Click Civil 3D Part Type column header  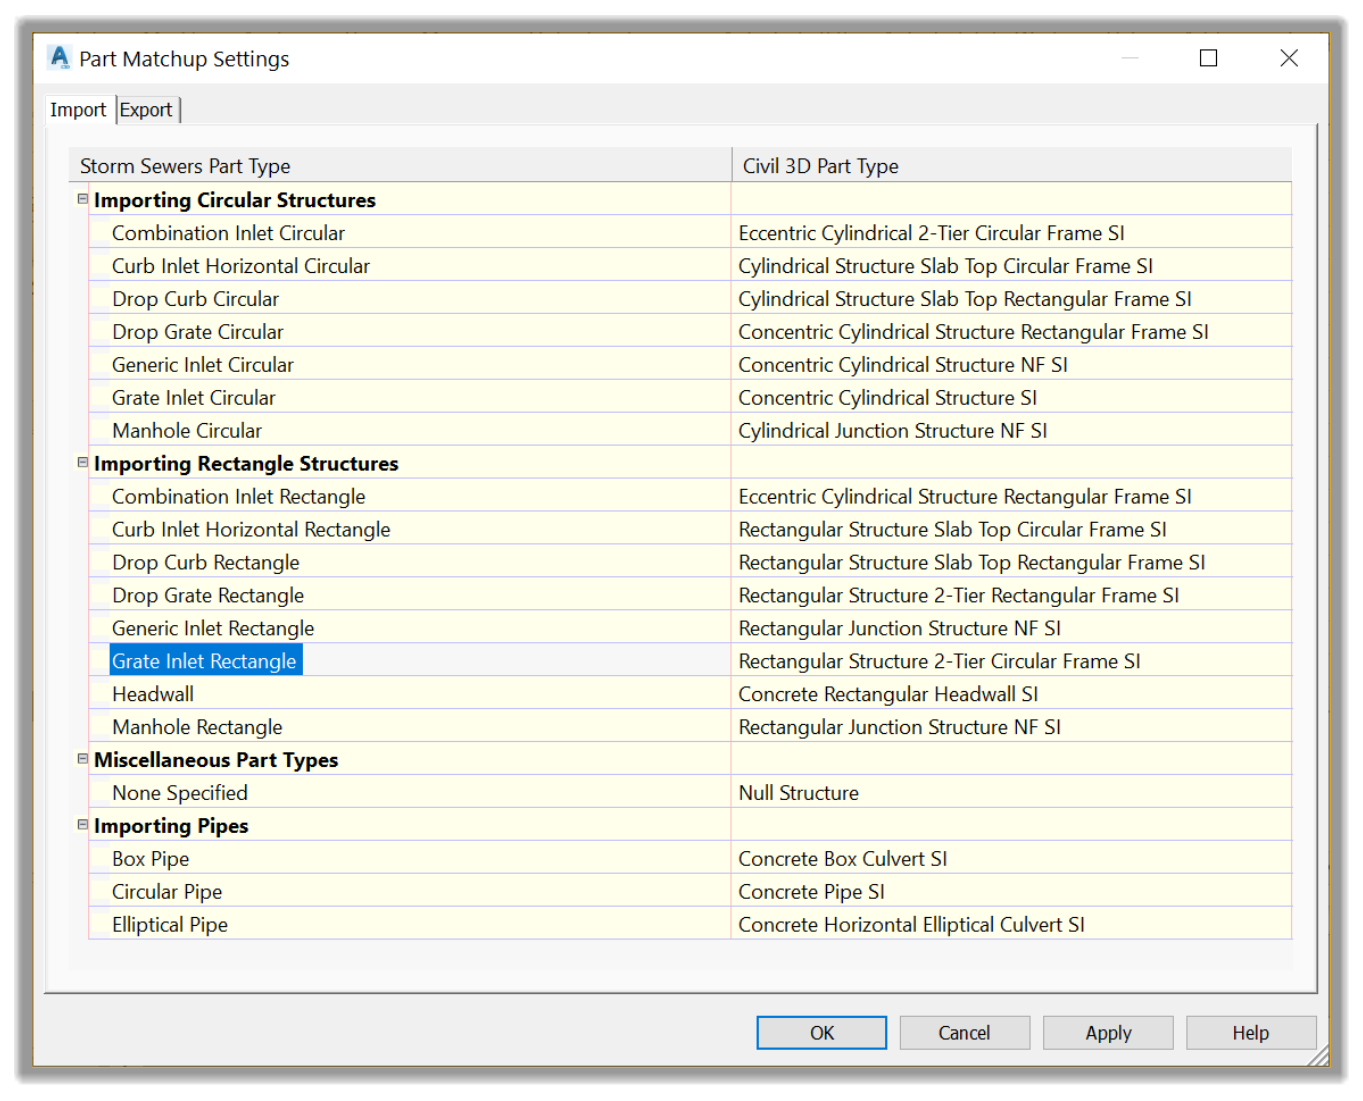point(1012,166)
